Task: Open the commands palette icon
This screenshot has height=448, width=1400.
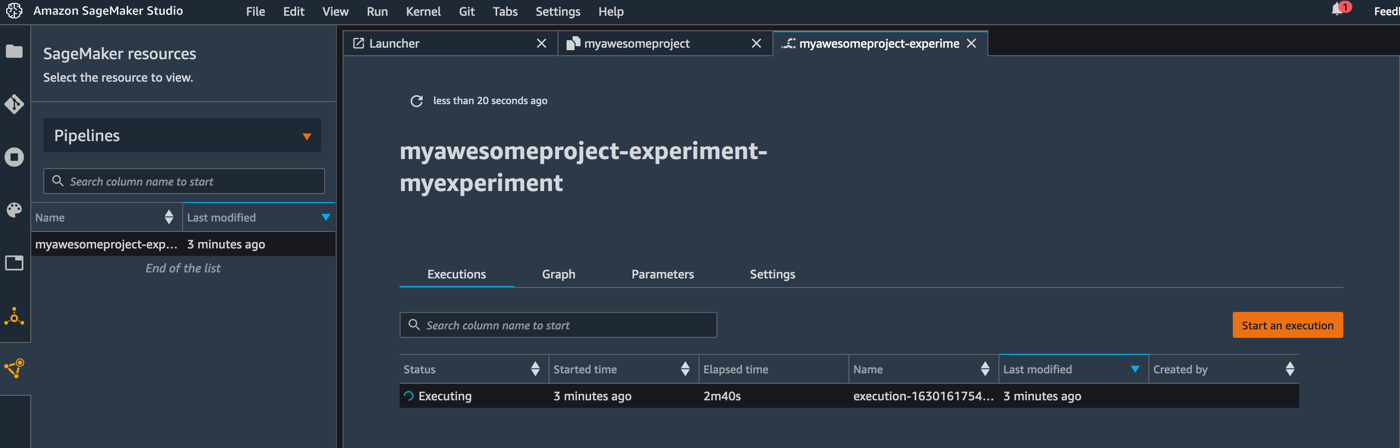Action: coord(14,210)
